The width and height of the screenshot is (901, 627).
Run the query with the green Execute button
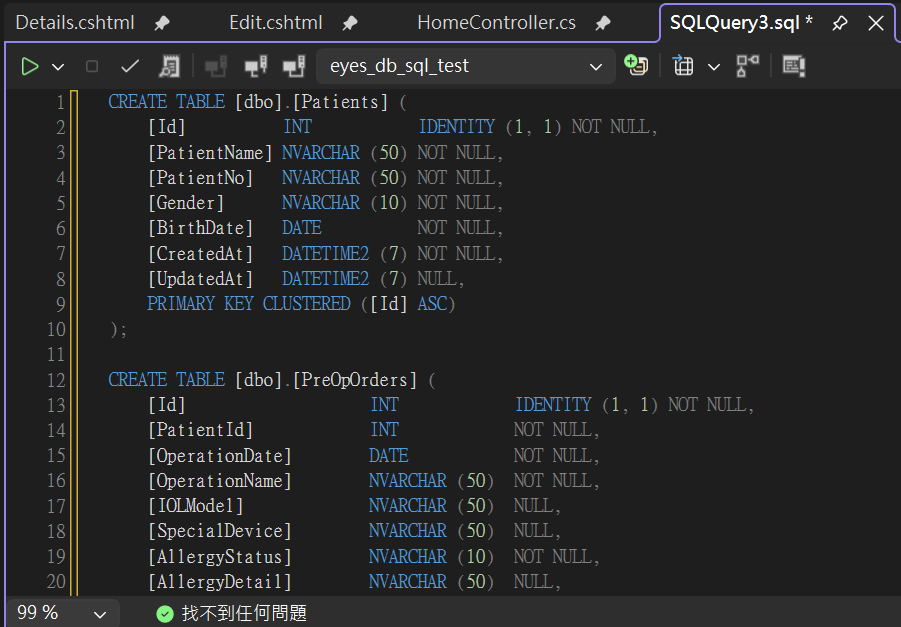point(30,67)
